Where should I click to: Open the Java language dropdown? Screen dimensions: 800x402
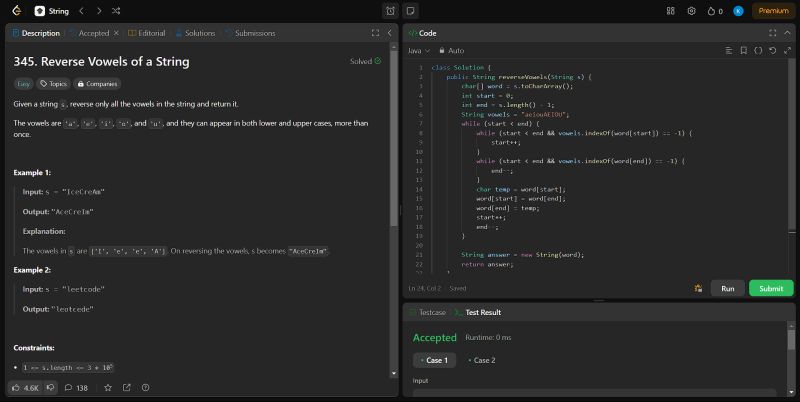click(420, 50)
